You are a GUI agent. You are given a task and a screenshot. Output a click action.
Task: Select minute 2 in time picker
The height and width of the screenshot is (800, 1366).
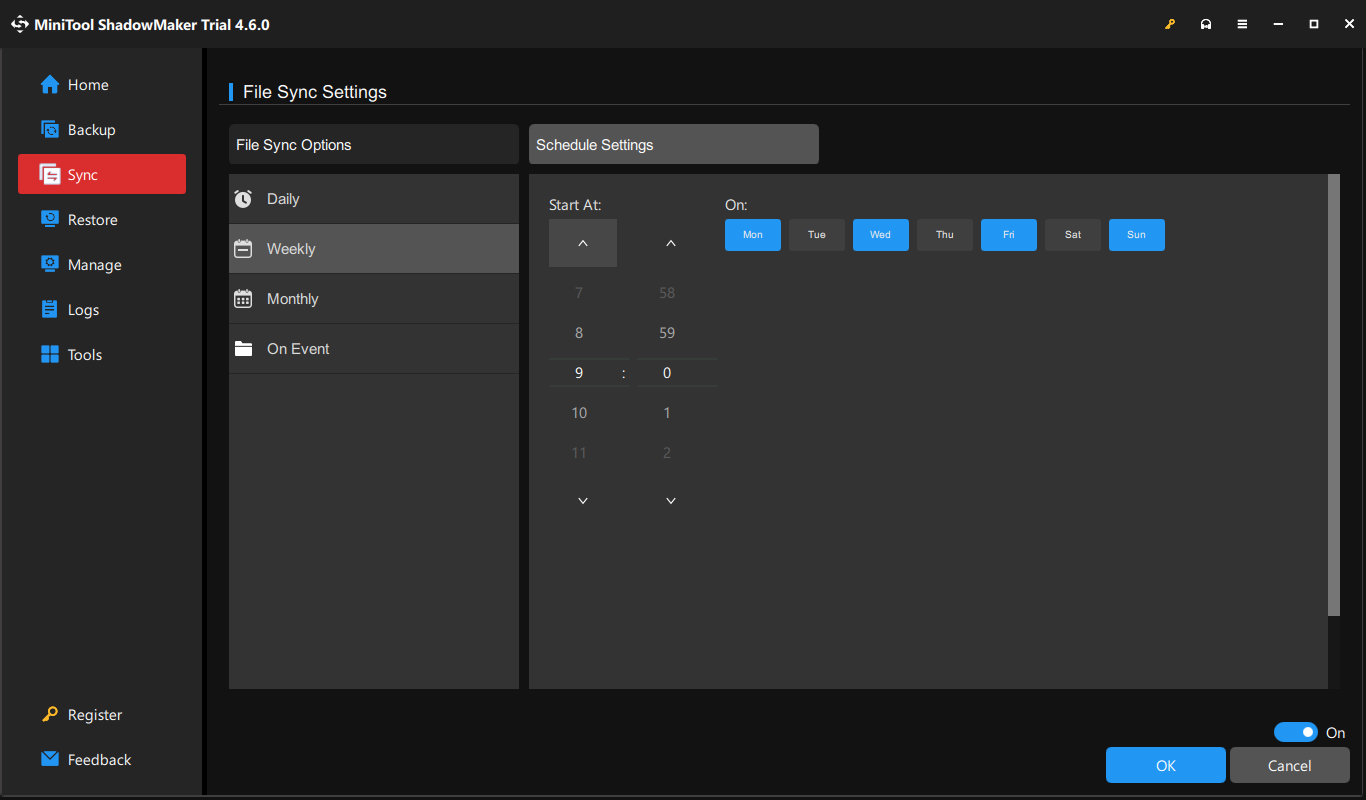click(x=667, y=453)
